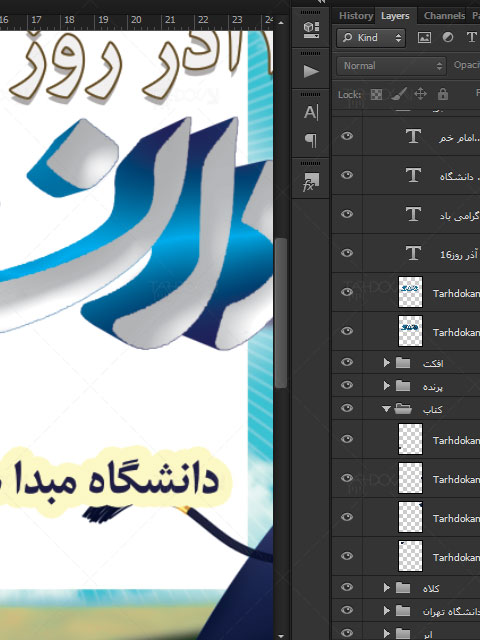The height and width of the screenshot is (640, 480).
Task: Select T icon of امام خم text layer
Action: click(413, 136)
